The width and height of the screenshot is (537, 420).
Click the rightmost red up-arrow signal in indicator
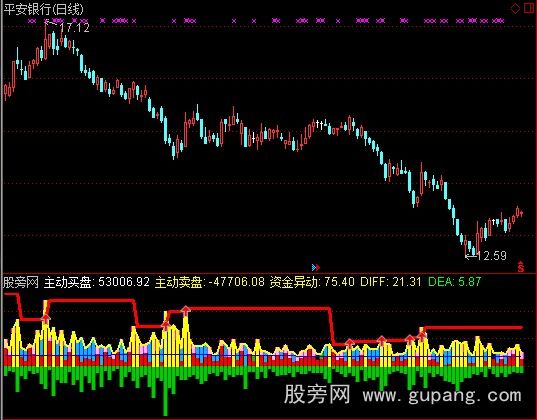point(421,336)
